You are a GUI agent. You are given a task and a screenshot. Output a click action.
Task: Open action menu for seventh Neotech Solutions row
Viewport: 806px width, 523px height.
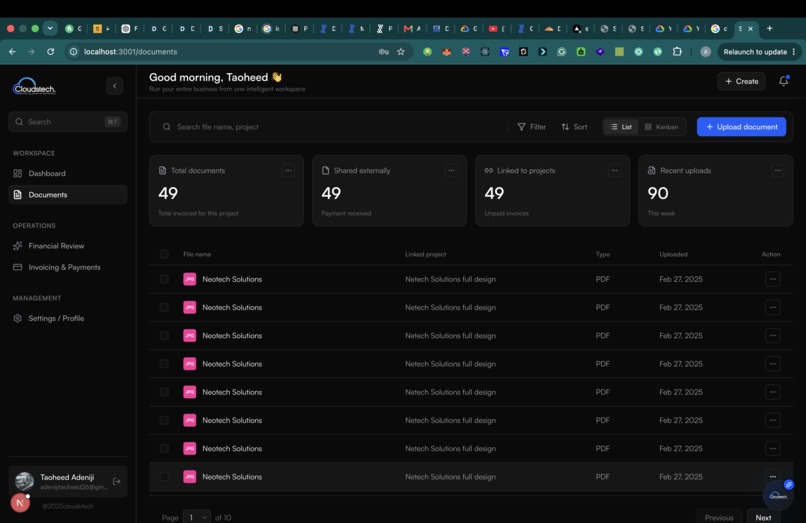pyautogui.click(x=773, y=449)
